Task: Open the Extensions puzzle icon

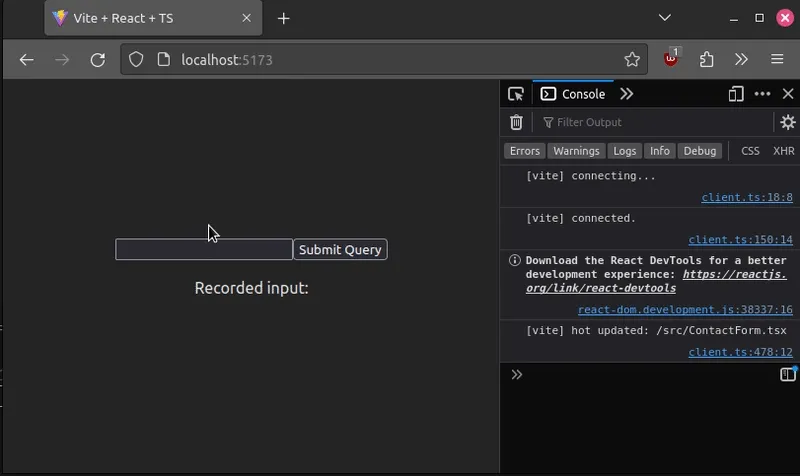Action: [707, 60]
